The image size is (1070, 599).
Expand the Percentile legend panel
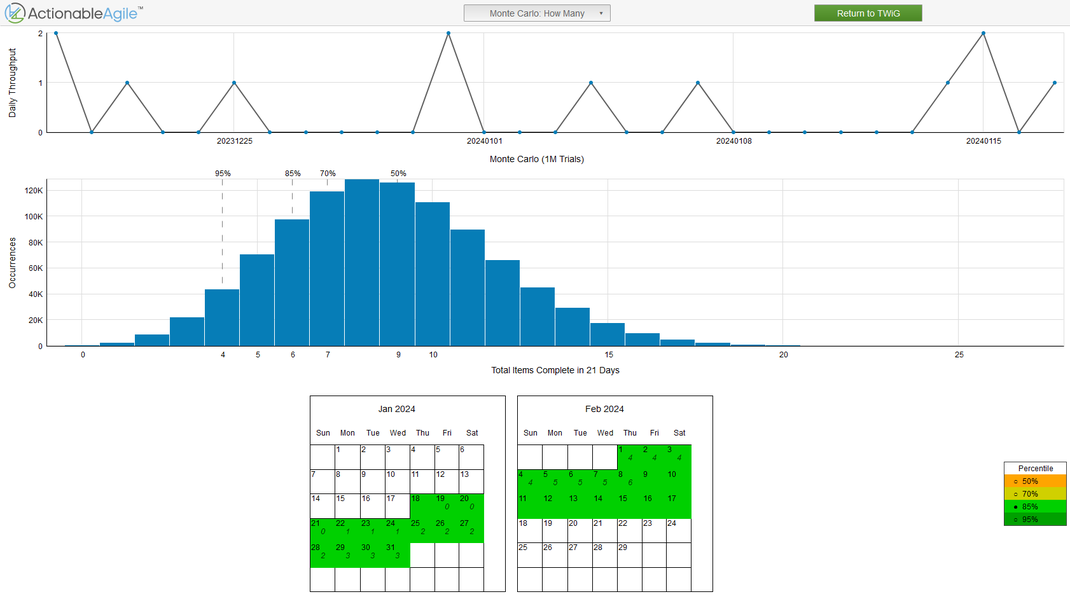(1036, 468)
